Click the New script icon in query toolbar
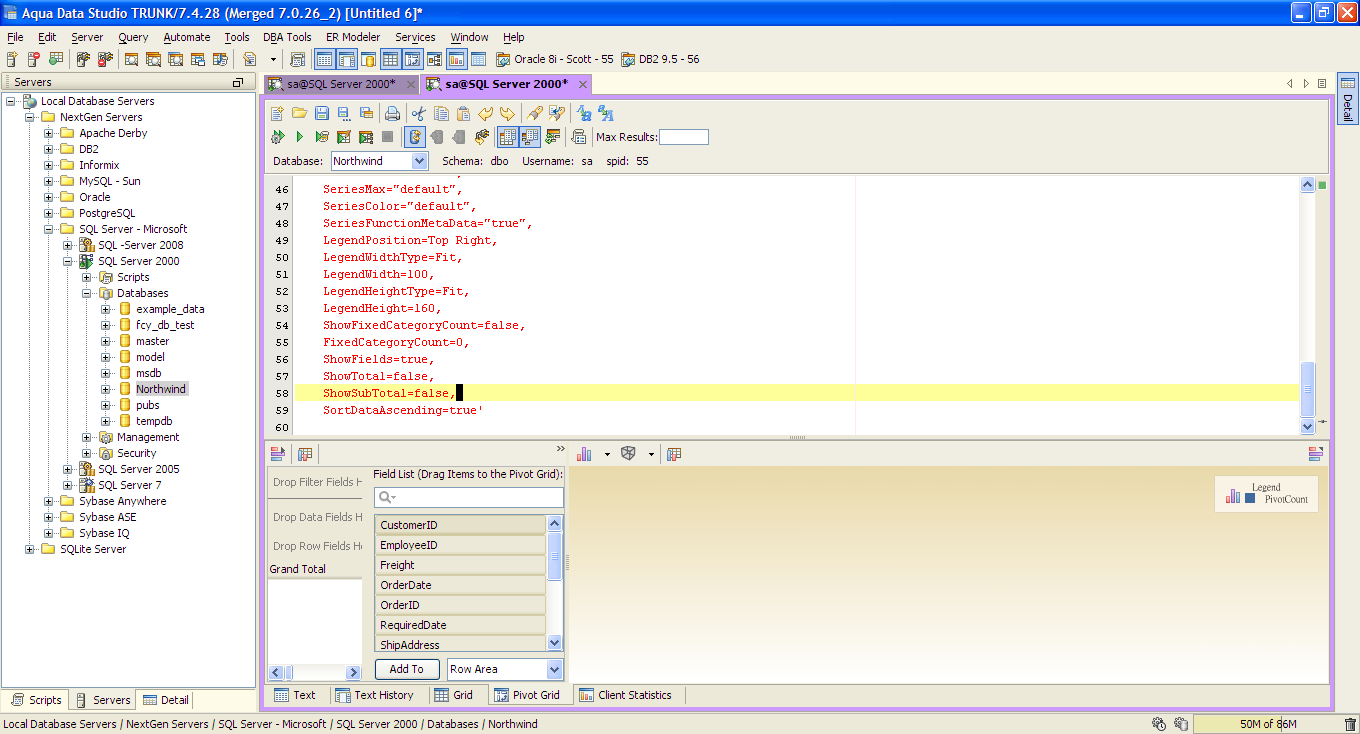1360x734 pixels. click(277, 113)
